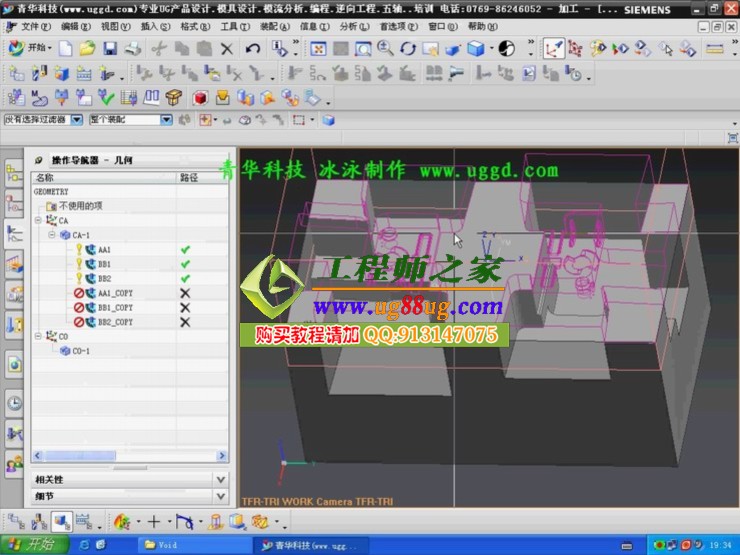Click the black-and-white circle background icon

(x=507, y=48)
